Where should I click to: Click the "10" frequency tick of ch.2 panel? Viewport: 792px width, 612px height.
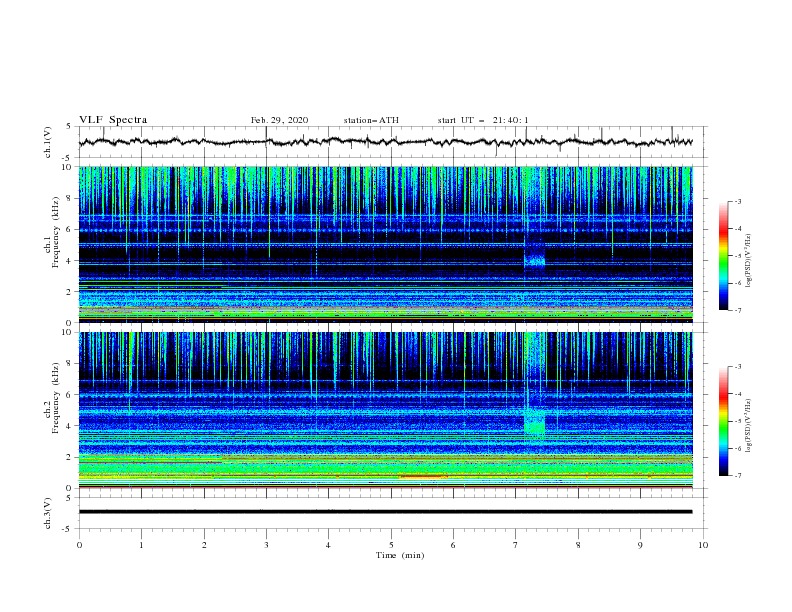point(68,332)
